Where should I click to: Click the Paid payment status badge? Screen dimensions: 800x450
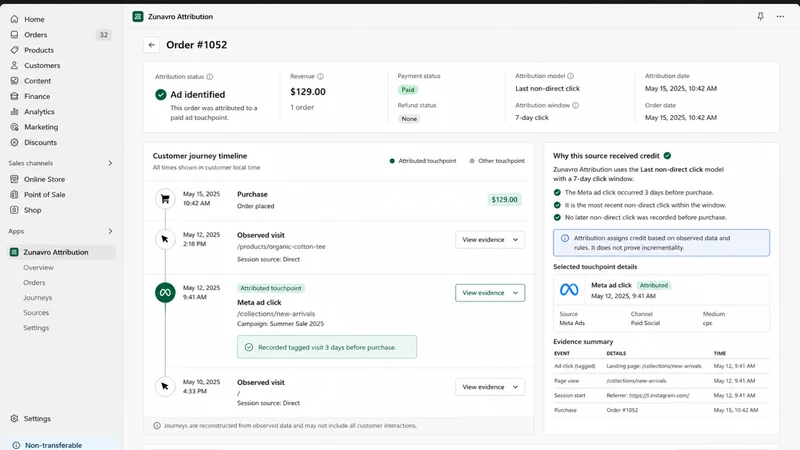click(x=408, y=90)
